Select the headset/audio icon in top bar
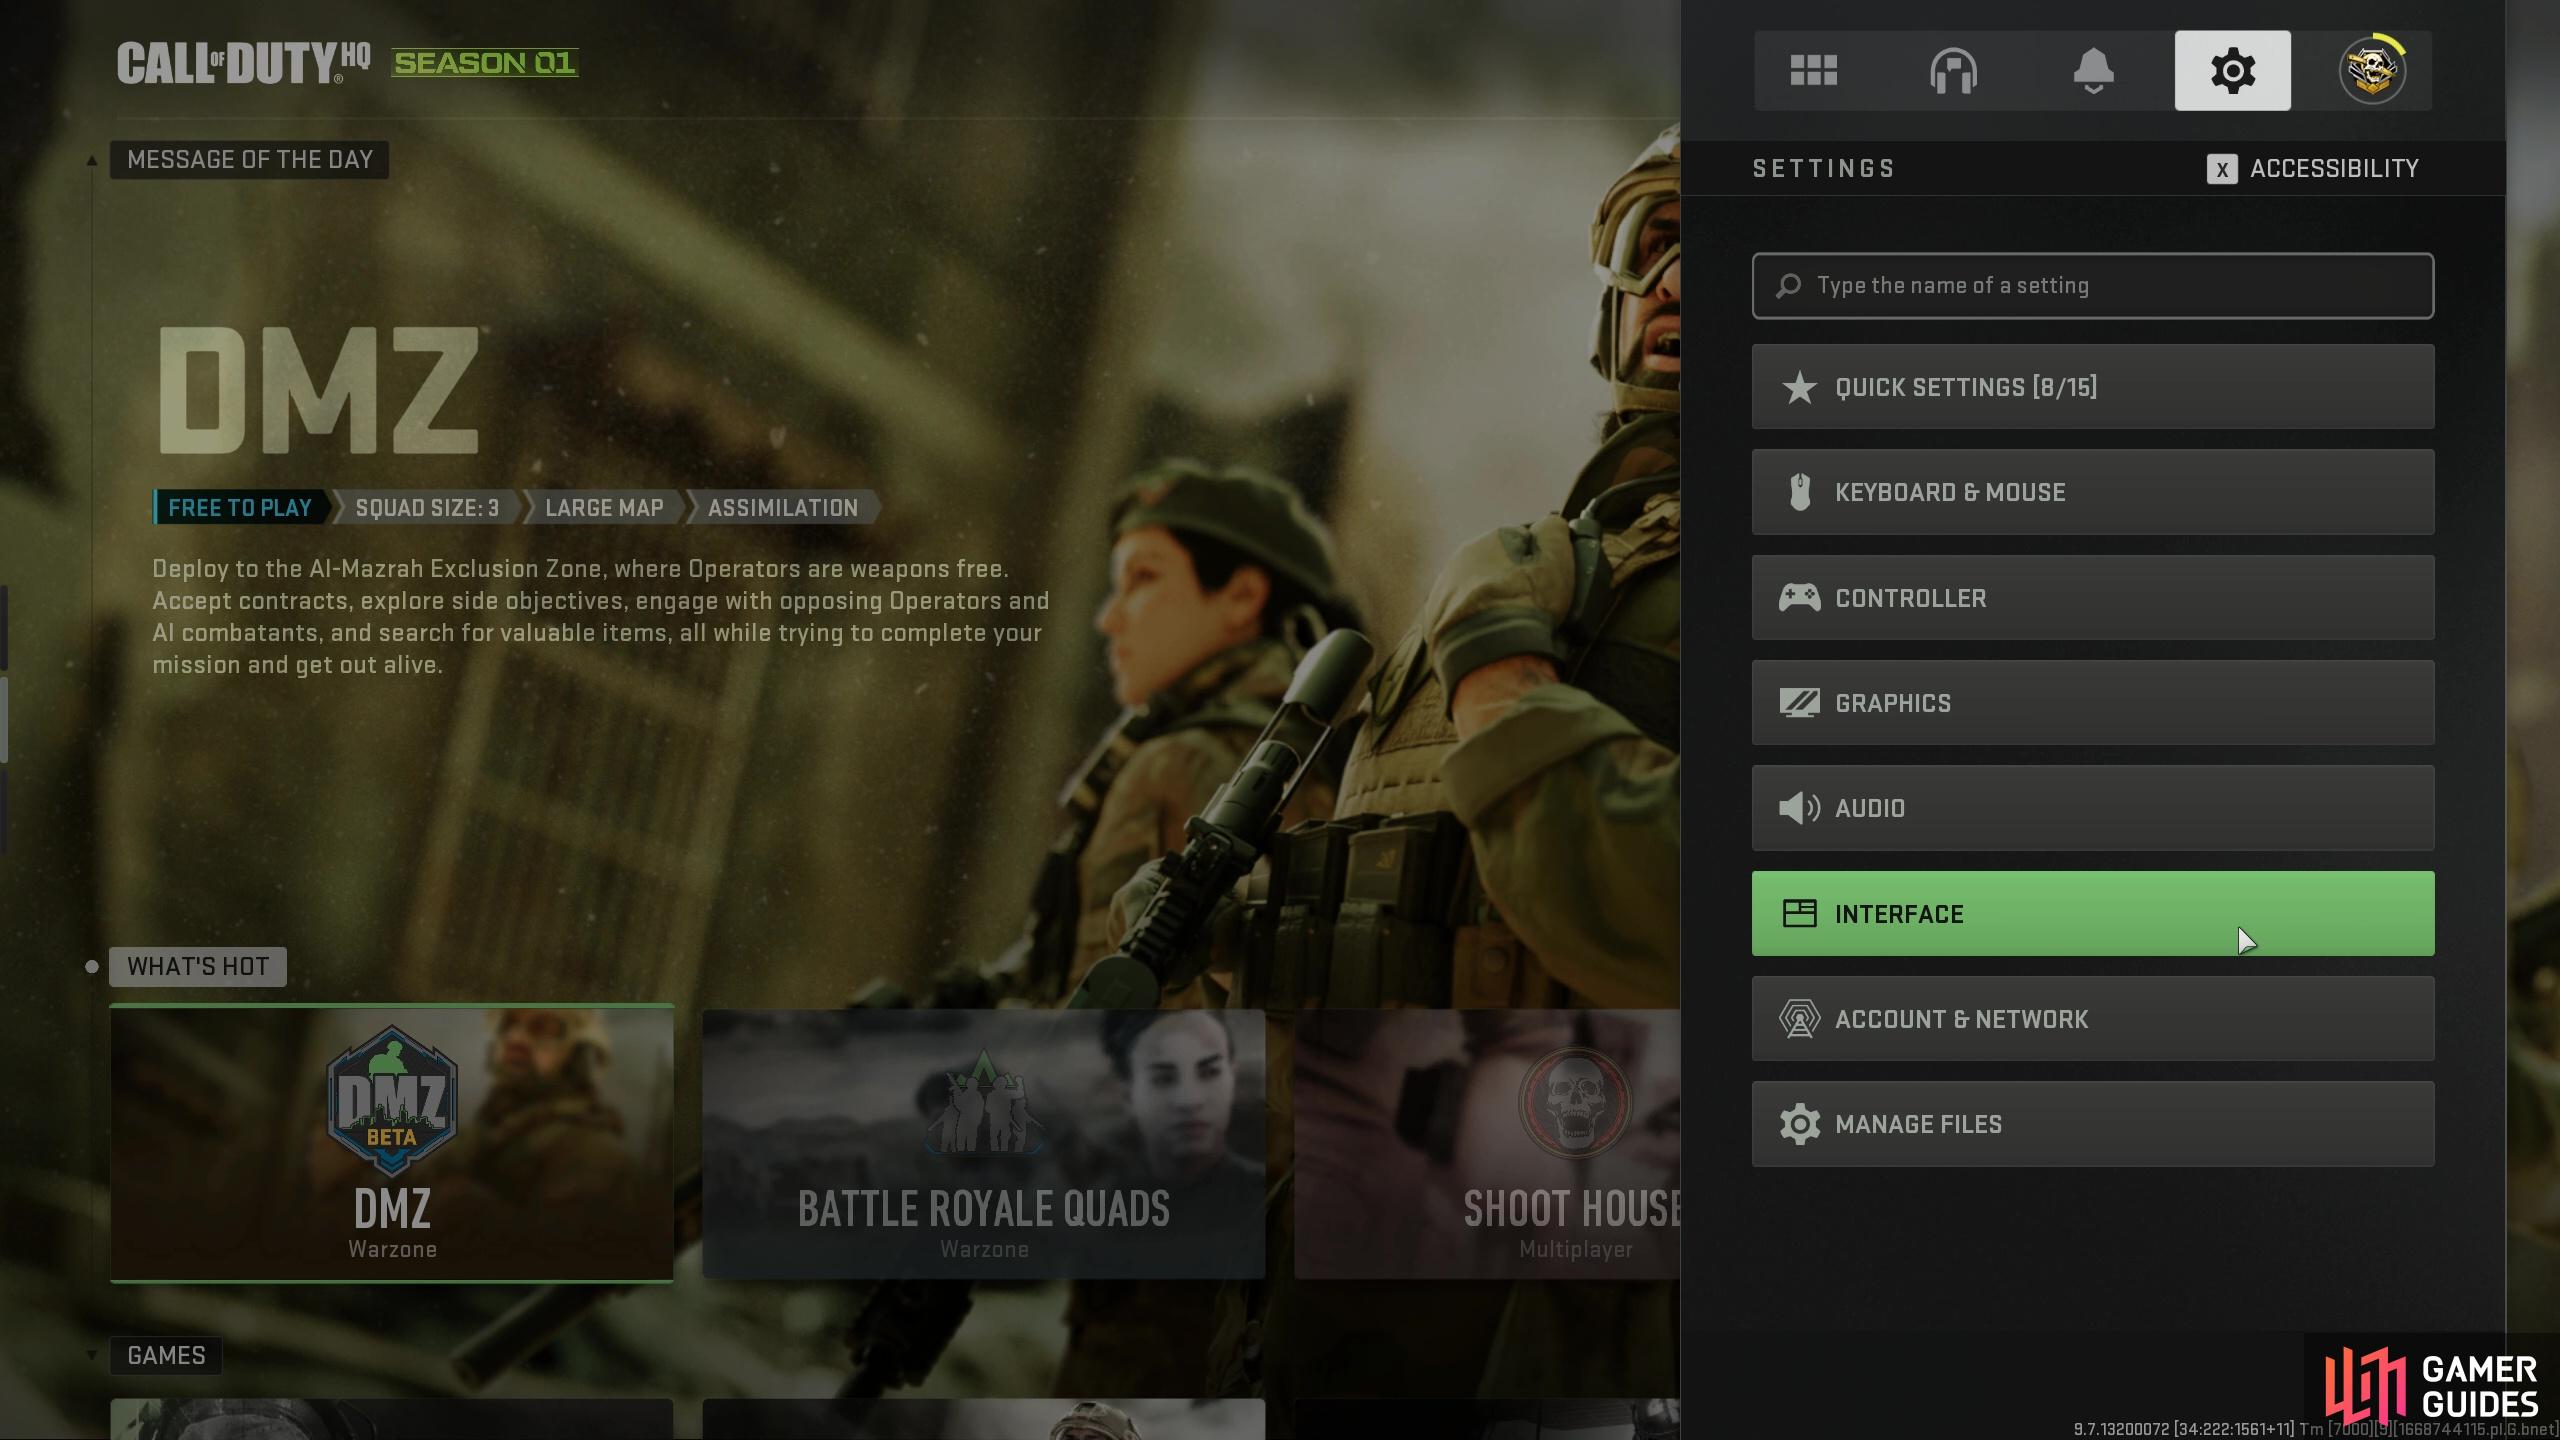The image size is (2560, 1440). 1953,70
